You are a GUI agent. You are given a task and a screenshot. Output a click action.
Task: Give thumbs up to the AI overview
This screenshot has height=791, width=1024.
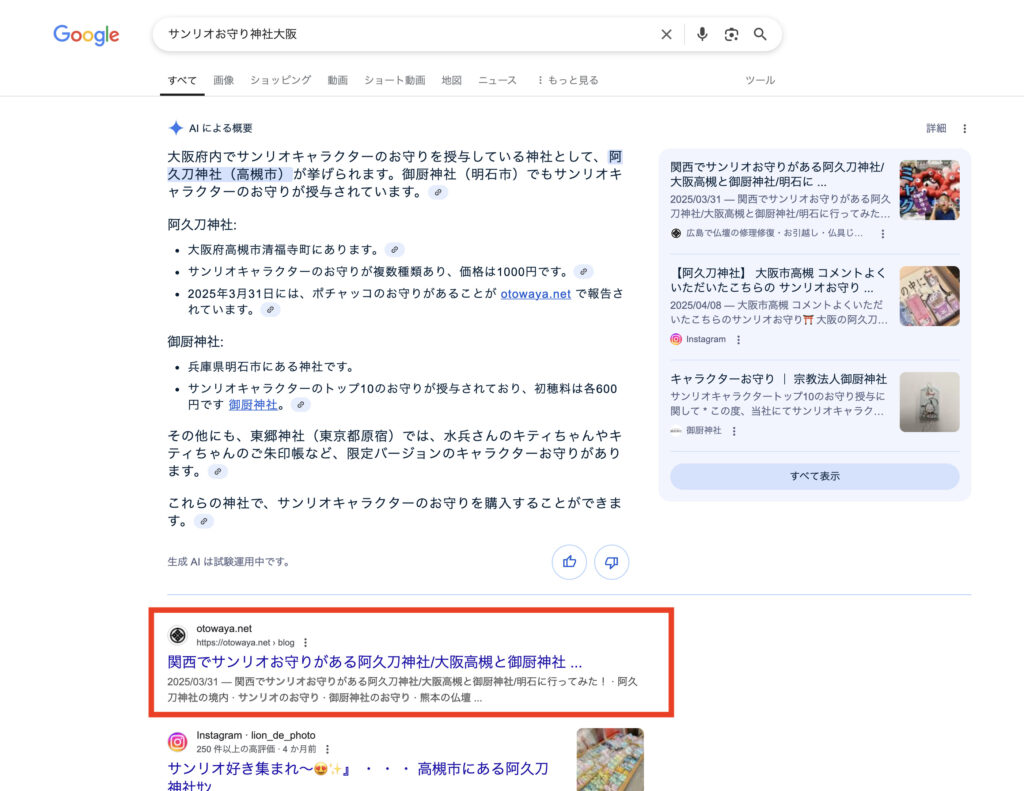(569, 562)
